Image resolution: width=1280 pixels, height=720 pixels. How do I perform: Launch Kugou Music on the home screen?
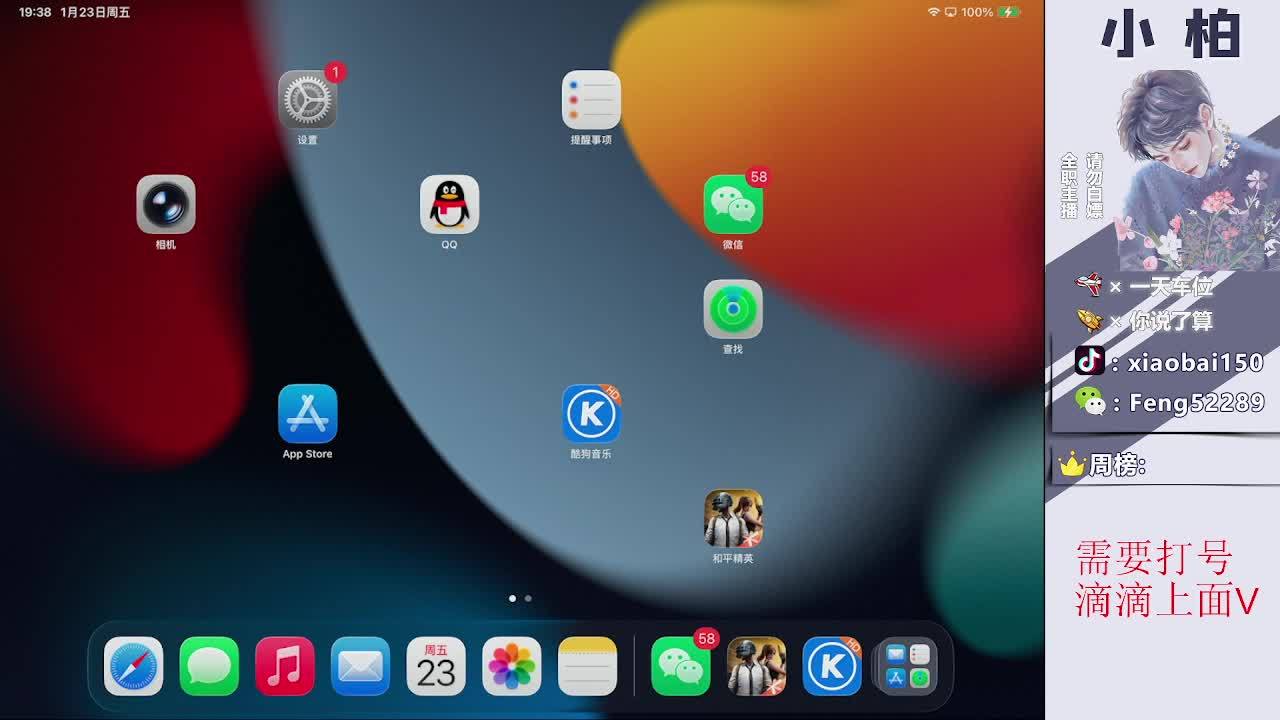coord(591,414)
